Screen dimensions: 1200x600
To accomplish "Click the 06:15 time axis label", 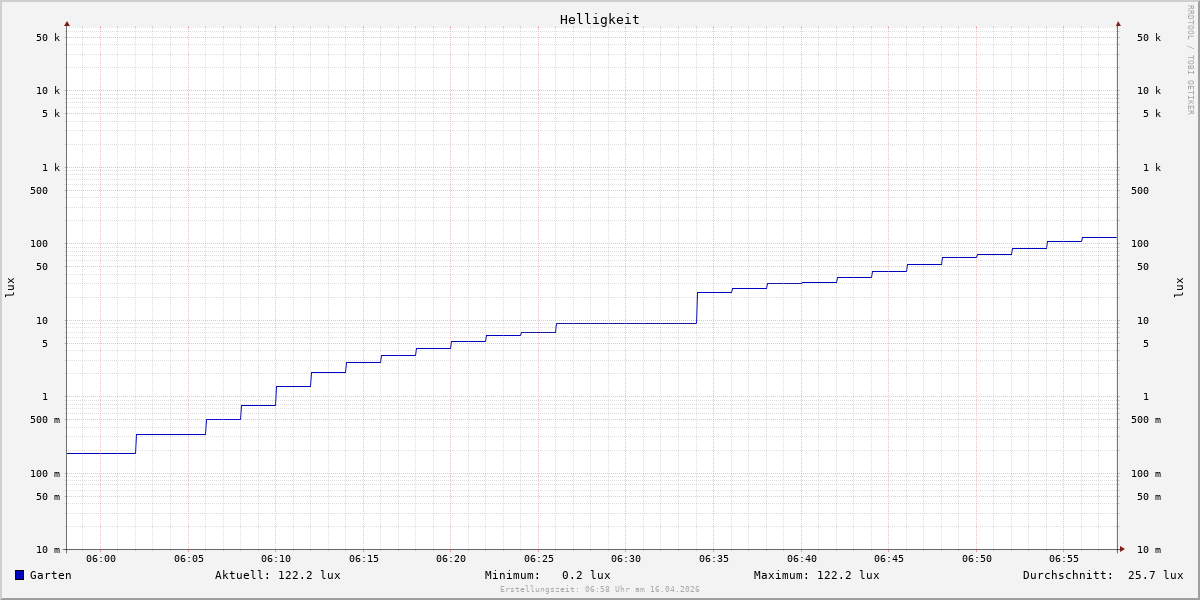I will point(364,559).
